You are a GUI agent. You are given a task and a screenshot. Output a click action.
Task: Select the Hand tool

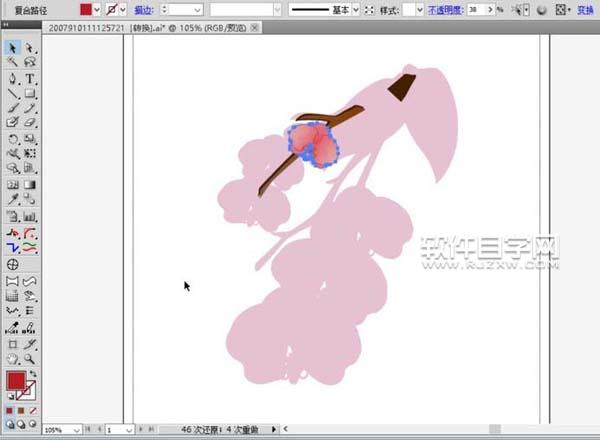(13, 357)
